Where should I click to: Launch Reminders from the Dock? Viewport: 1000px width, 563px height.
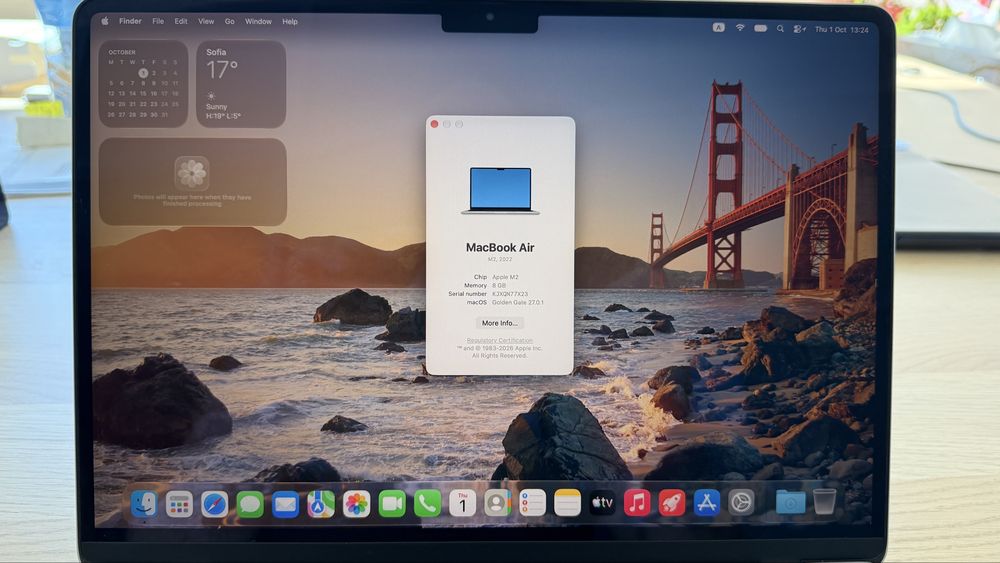tap(532, 504)
